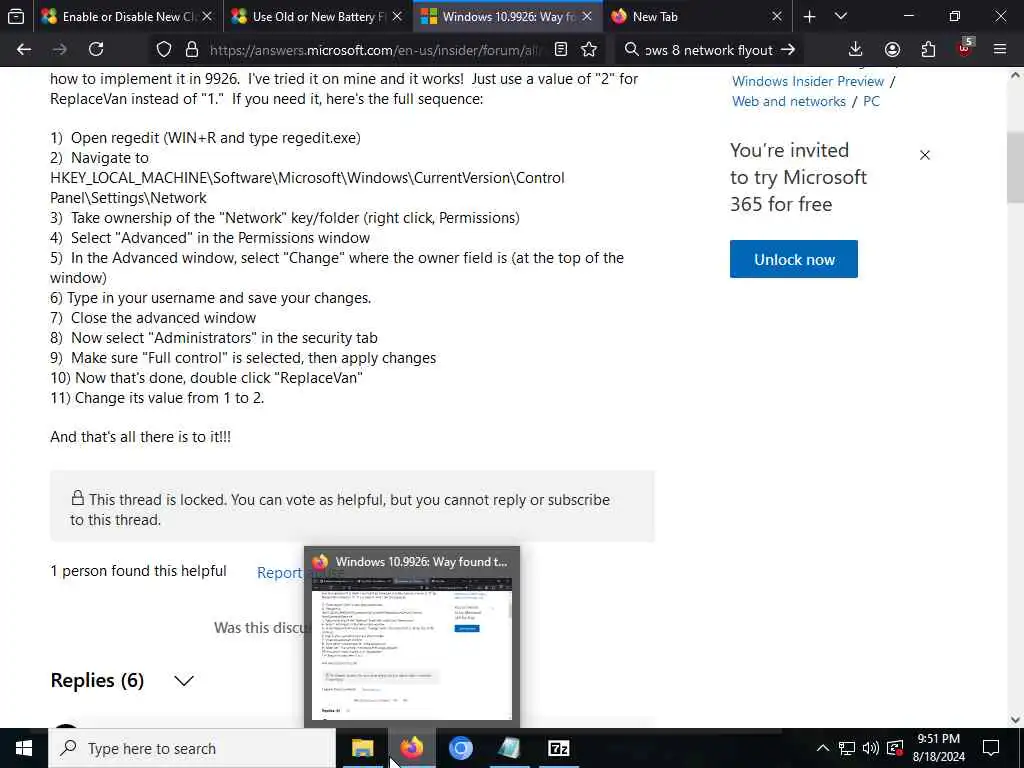This screenshot has width=1024, height=768.
Task: Expand the Replies (6) chevron
Action: [x=184, y=681]
